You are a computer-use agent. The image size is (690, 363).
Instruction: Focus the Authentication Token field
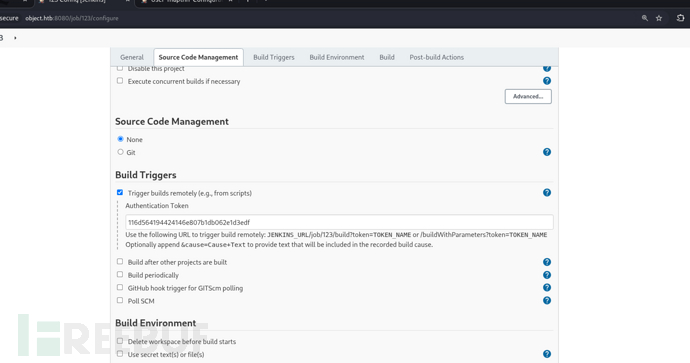tap(339, 222)
